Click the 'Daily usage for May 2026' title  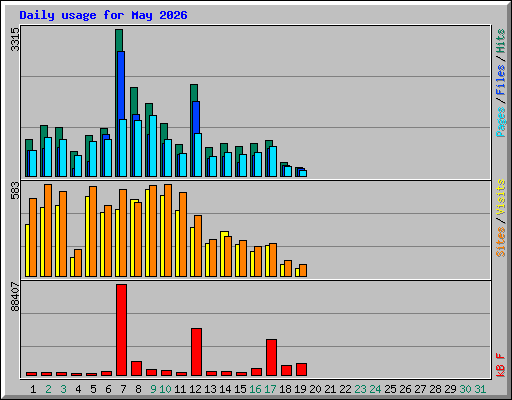pyautogui.click(x=103, y=15)
